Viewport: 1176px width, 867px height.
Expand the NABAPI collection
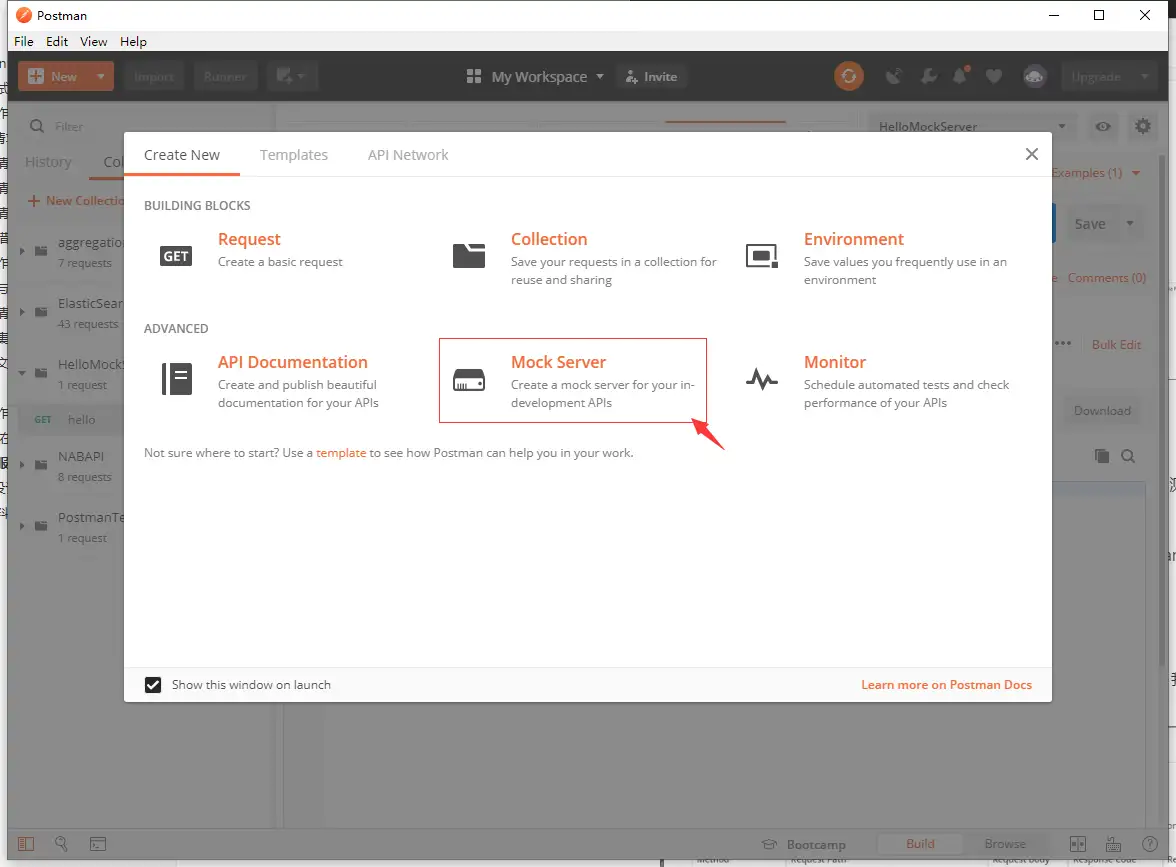pos(23,465)
